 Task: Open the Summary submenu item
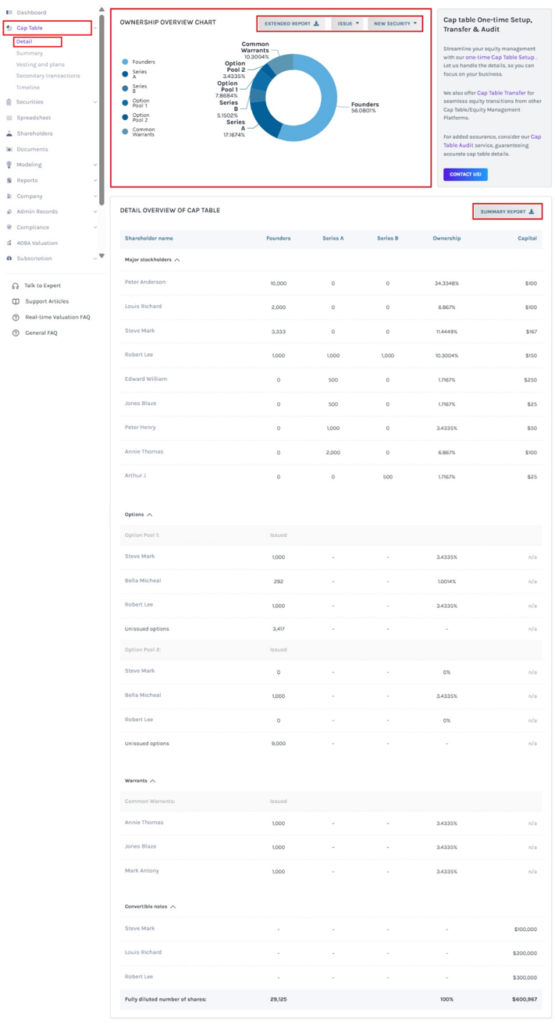click(x=29, y=54)
